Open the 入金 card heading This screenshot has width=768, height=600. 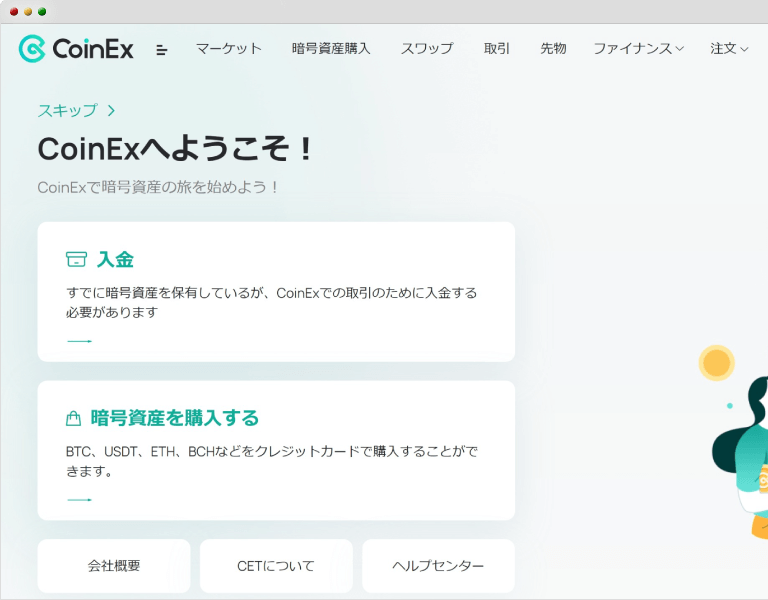pos(115,259)
